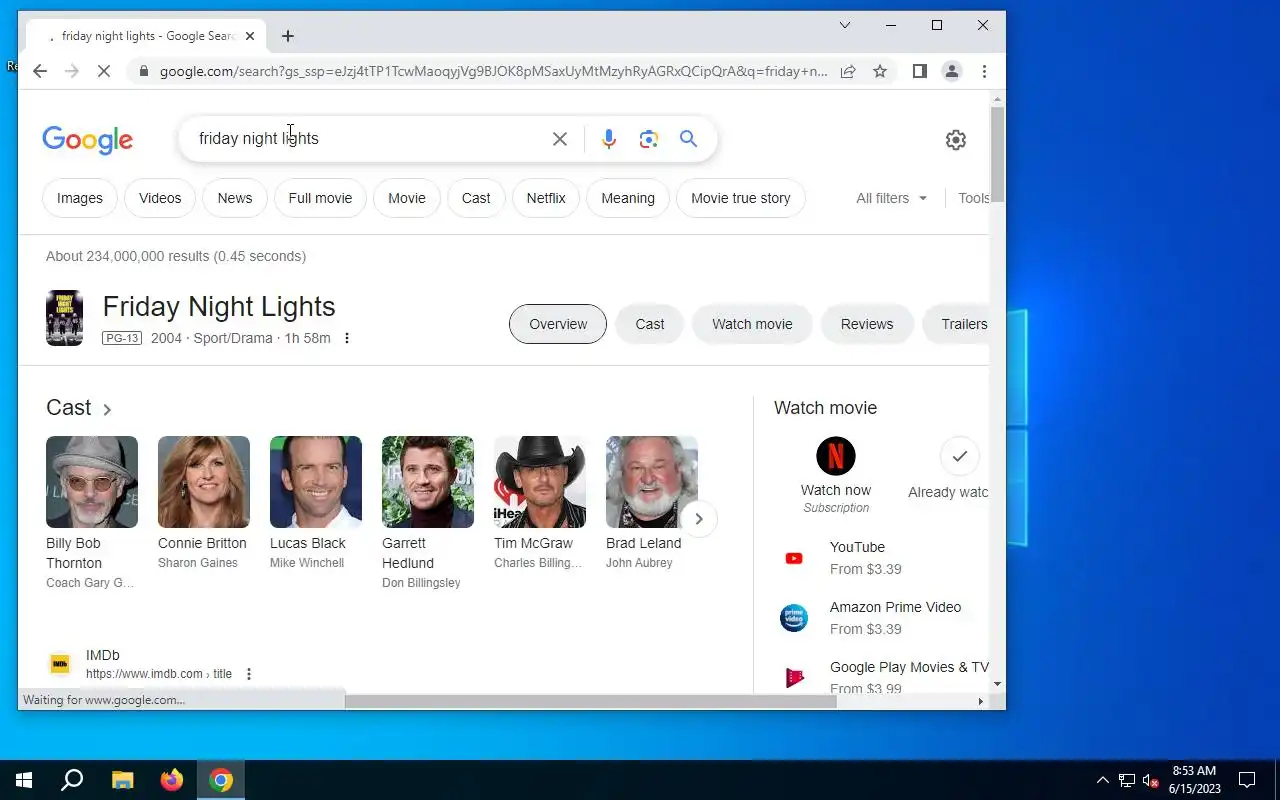This screenshot has height=800, width=1280.
Task: Click the blue magnifier search button
Action: pyautogui.click(x=688, y=139)
